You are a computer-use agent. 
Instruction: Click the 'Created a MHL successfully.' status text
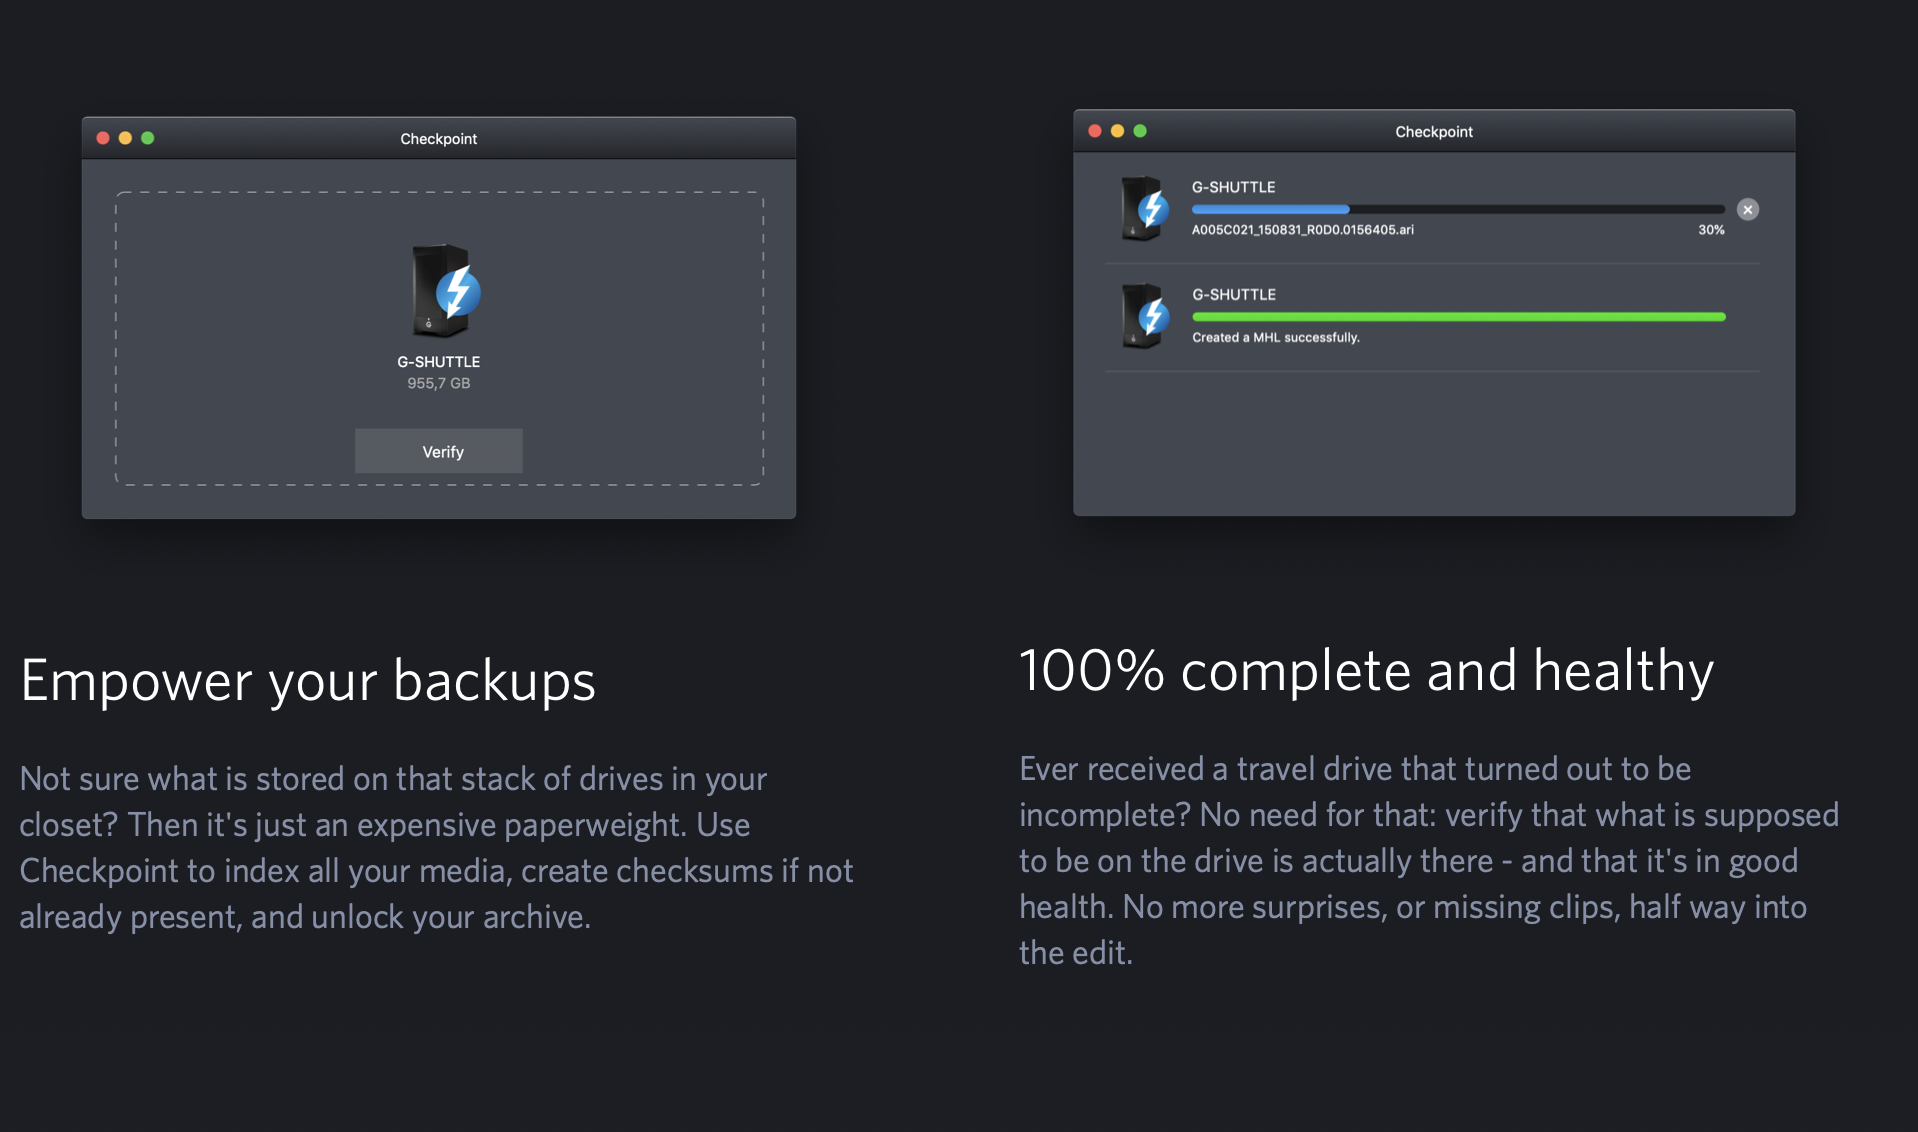click(1275, 337)
